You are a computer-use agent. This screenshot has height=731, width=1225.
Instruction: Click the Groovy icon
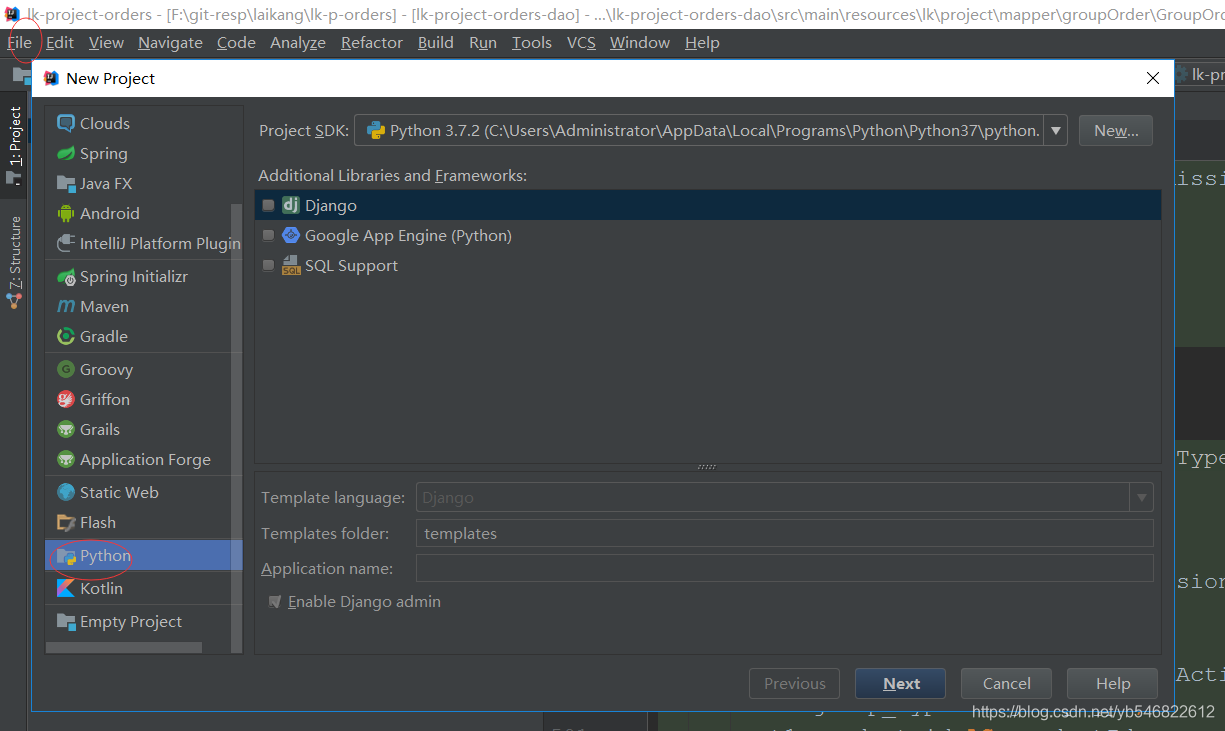coord(66,369)
